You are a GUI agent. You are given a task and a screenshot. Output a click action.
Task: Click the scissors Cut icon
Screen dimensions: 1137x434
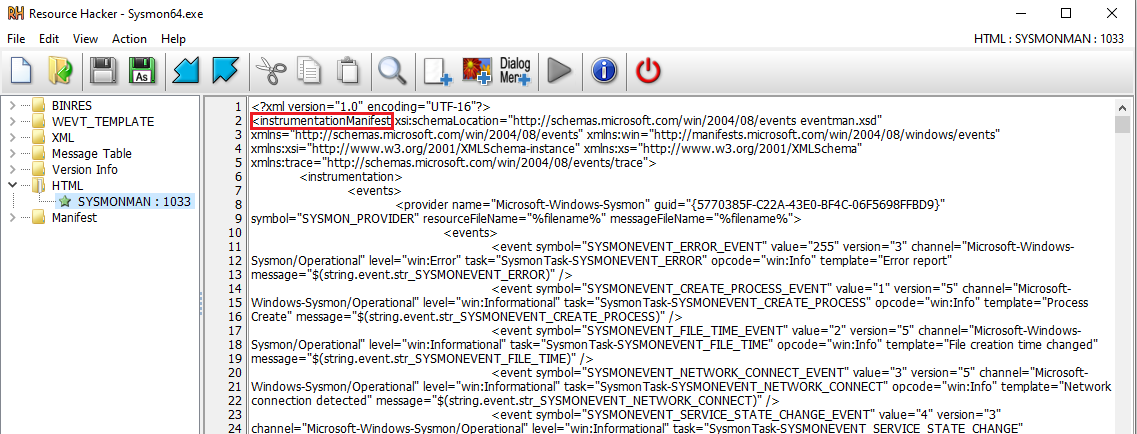(x=270, y=70)
